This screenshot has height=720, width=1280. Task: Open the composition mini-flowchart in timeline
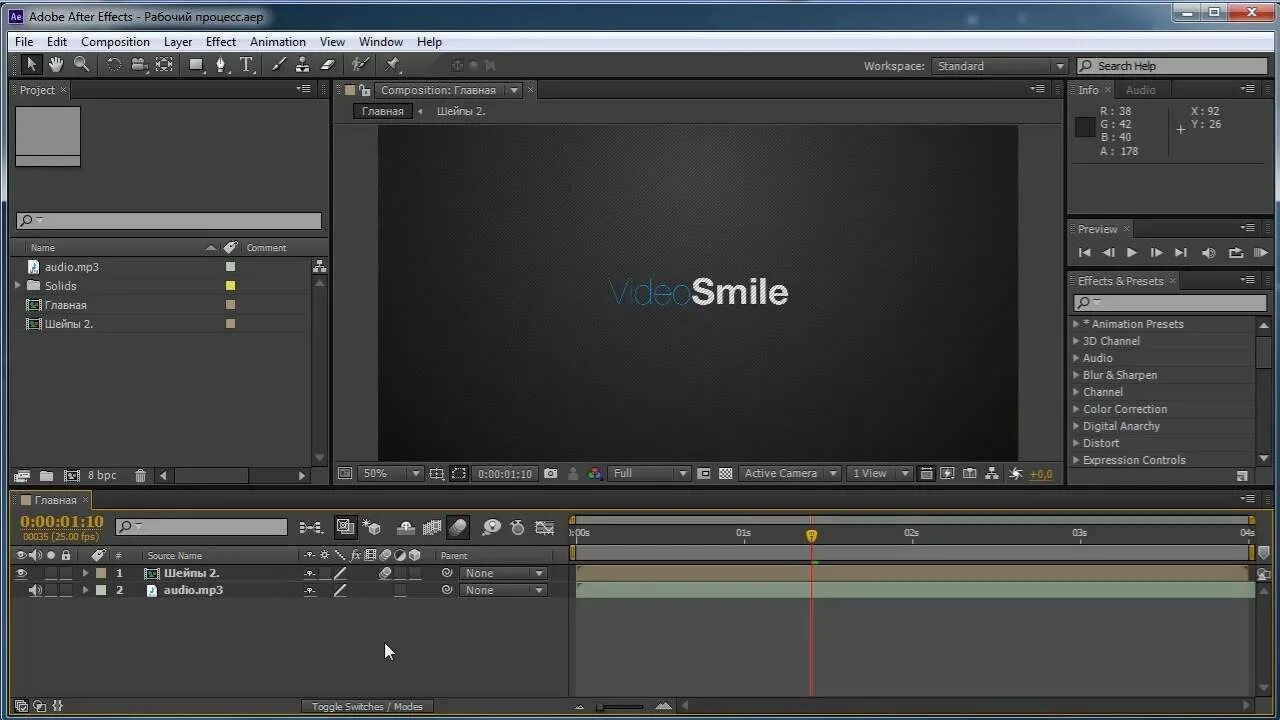(x=311, y=527)
